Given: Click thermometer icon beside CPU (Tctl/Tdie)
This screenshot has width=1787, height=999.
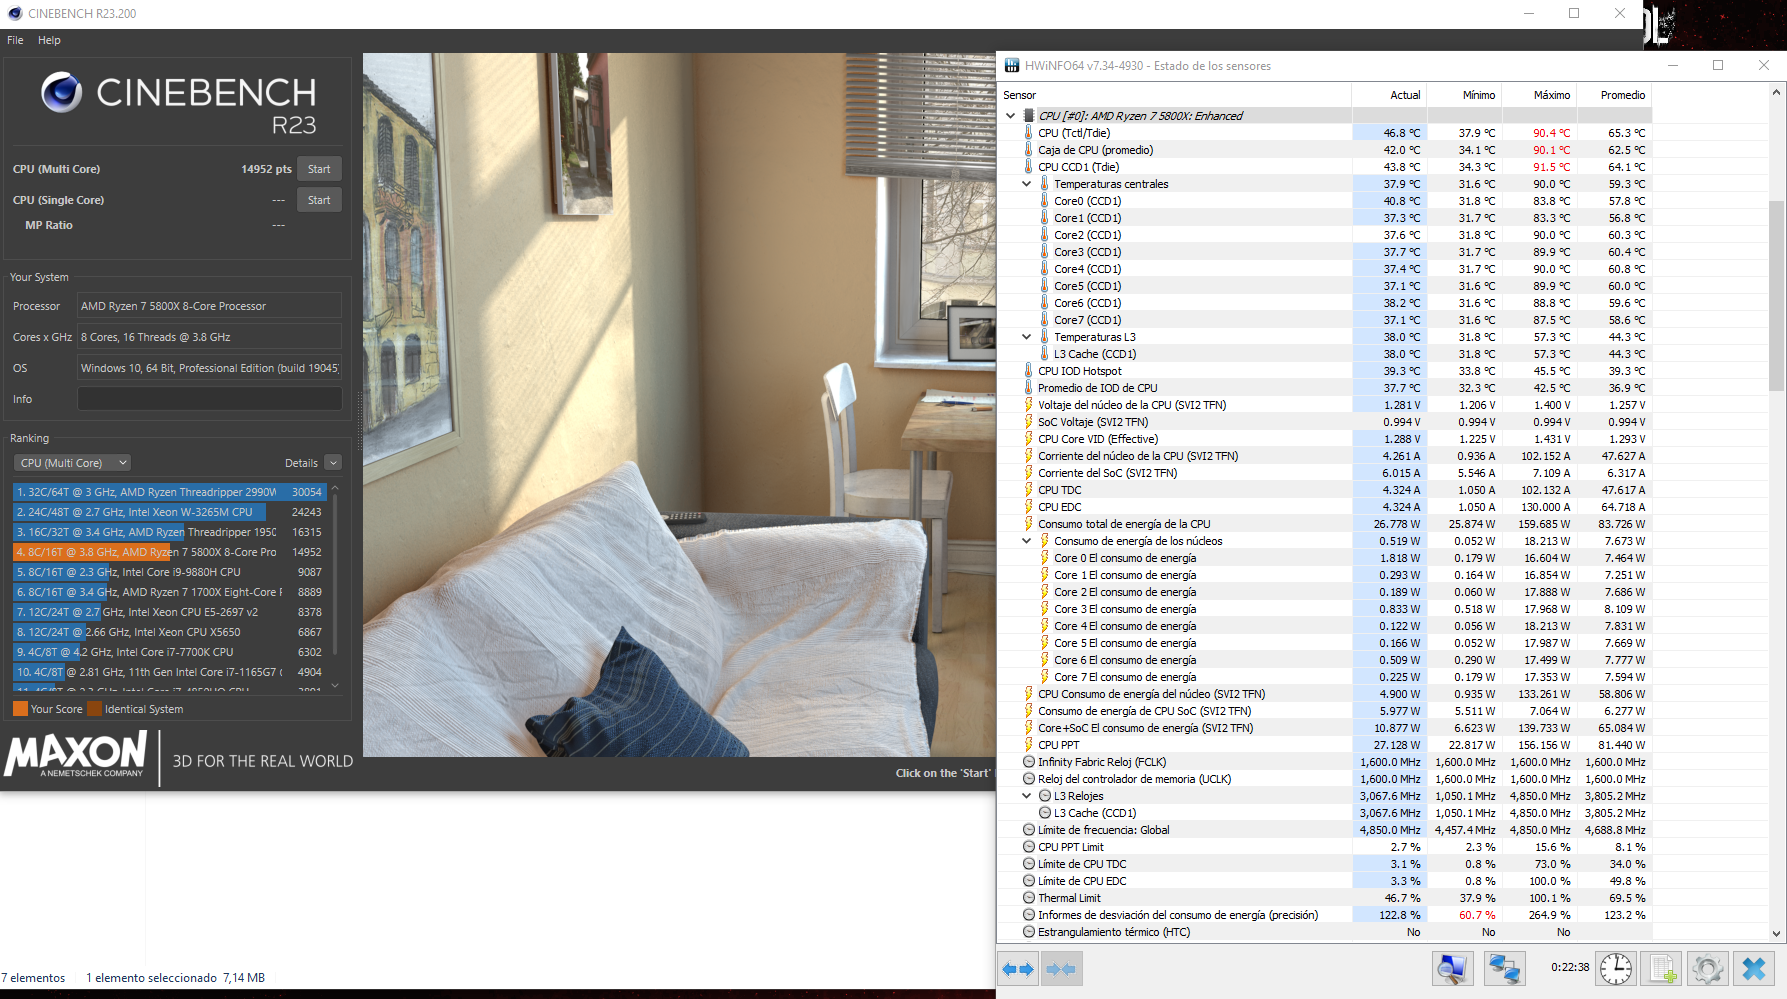Looking at the screenshot, I should (x=1028, y=133).
